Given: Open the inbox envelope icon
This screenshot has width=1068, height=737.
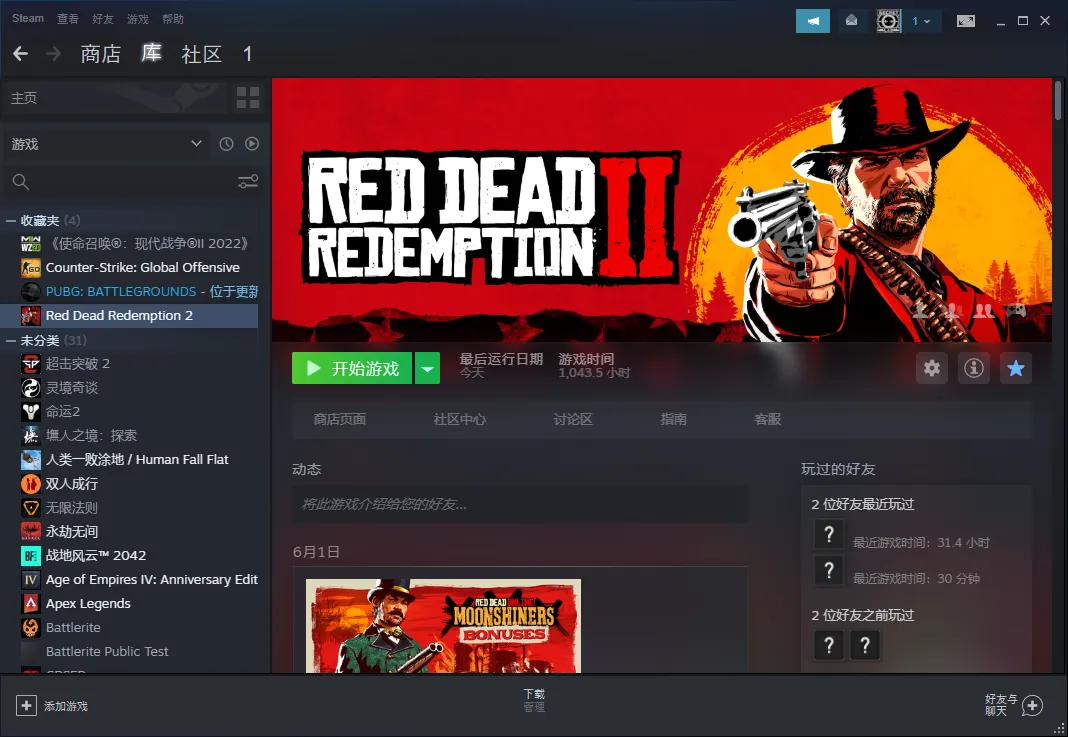Looking at the screenshot, I should (x=851, y=21).
